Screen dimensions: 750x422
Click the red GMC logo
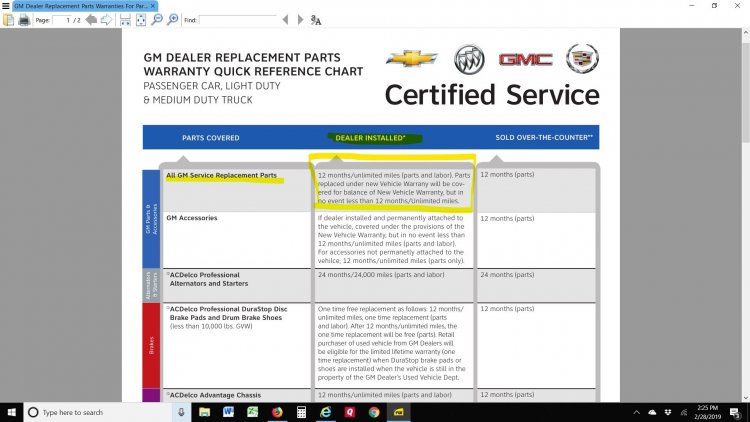tap(525, 59)
